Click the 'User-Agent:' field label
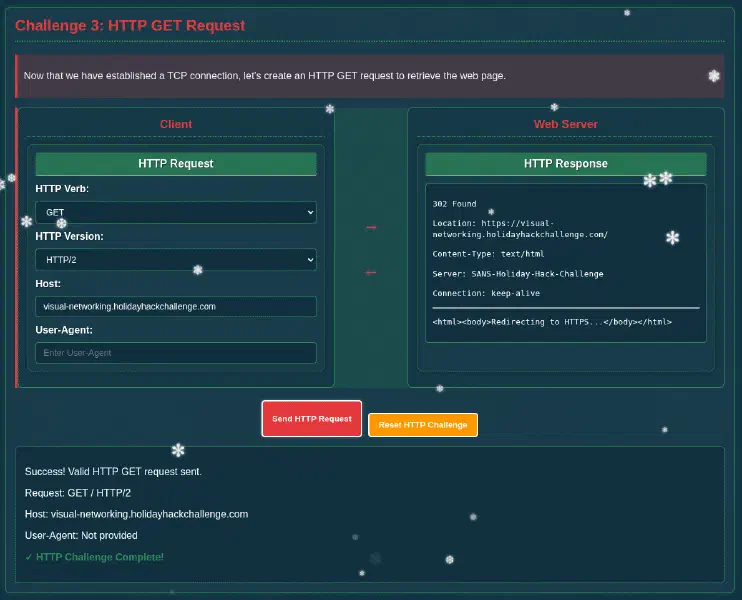 pos(64,330)
